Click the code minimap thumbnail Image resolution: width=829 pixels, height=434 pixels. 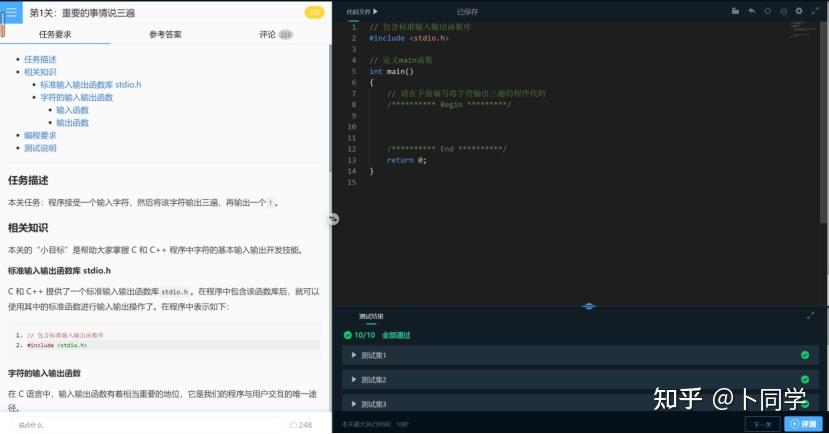[x=803, y=29]
